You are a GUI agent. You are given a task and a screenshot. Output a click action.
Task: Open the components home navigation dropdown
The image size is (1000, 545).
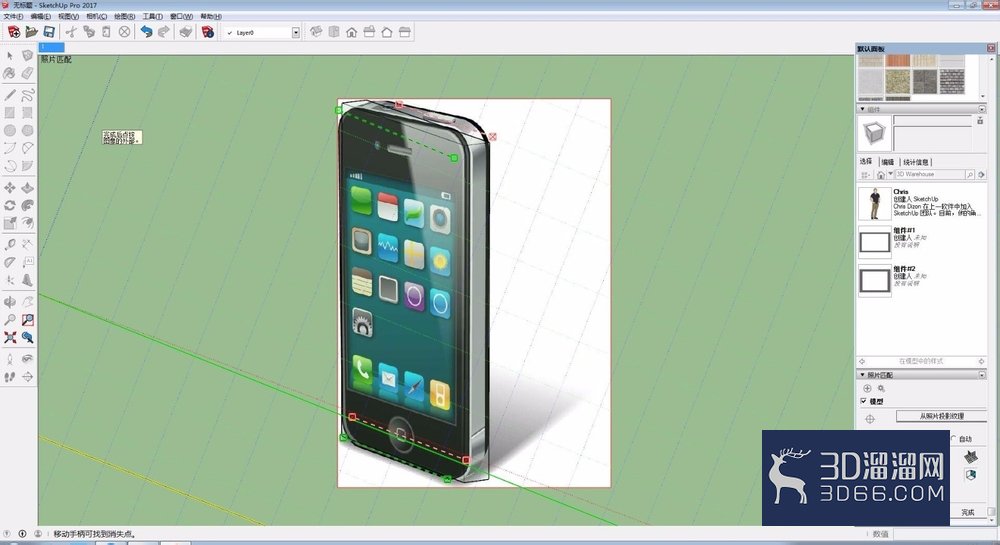coord(890,174)
